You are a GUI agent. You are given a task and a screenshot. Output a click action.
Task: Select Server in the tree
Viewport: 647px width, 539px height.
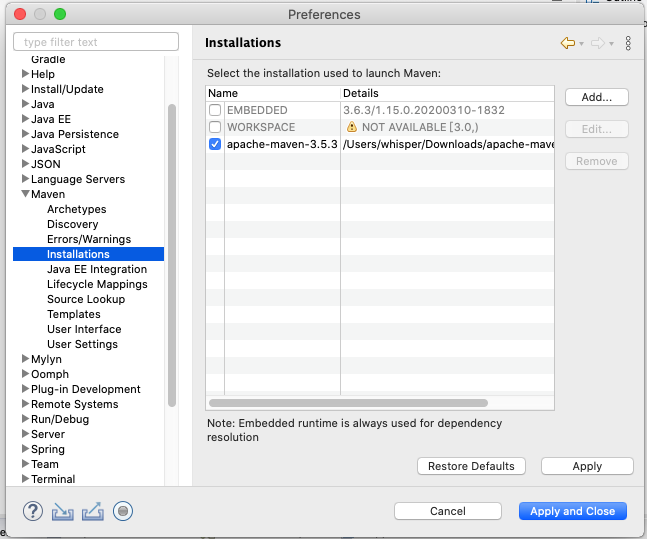(48, 434)
